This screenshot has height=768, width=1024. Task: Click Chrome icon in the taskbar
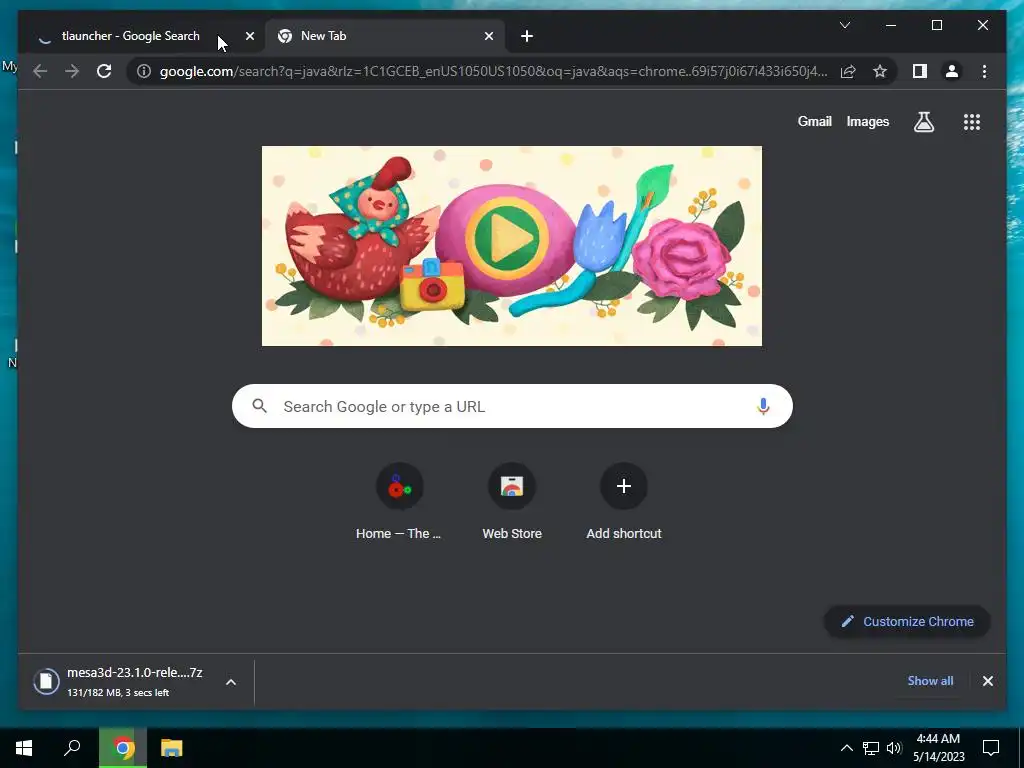(x=122, y=748)
